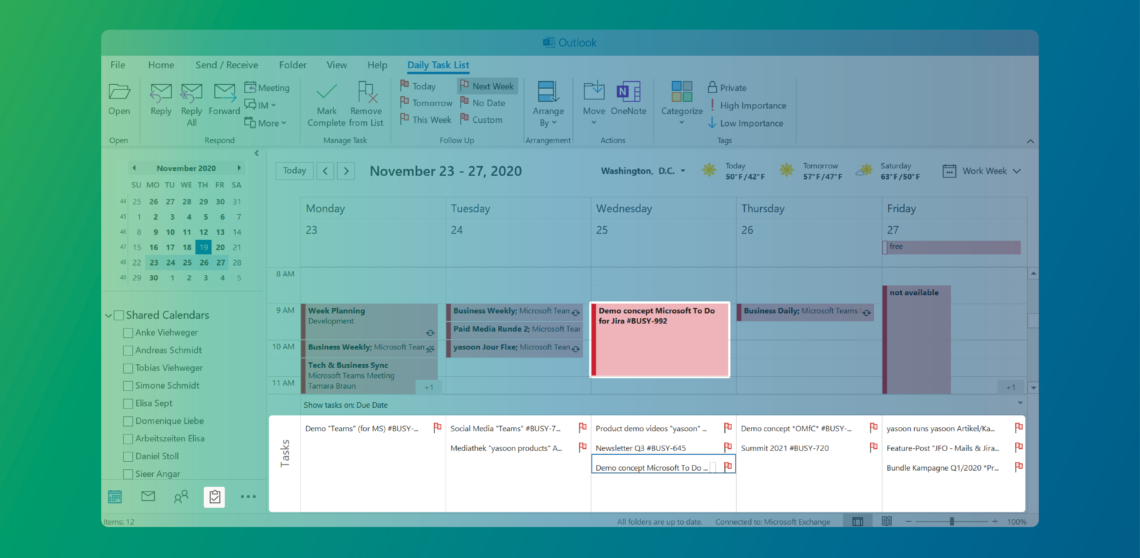Viewport: 1140px width, 558px height.
Task: Open People view in navigation bar
Action: coord(181,497)
